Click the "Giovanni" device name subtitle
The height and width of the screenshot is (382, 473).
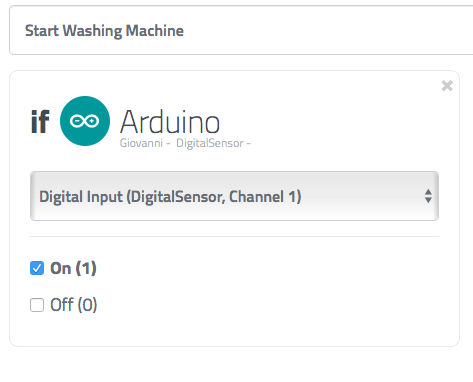(141, 143)
